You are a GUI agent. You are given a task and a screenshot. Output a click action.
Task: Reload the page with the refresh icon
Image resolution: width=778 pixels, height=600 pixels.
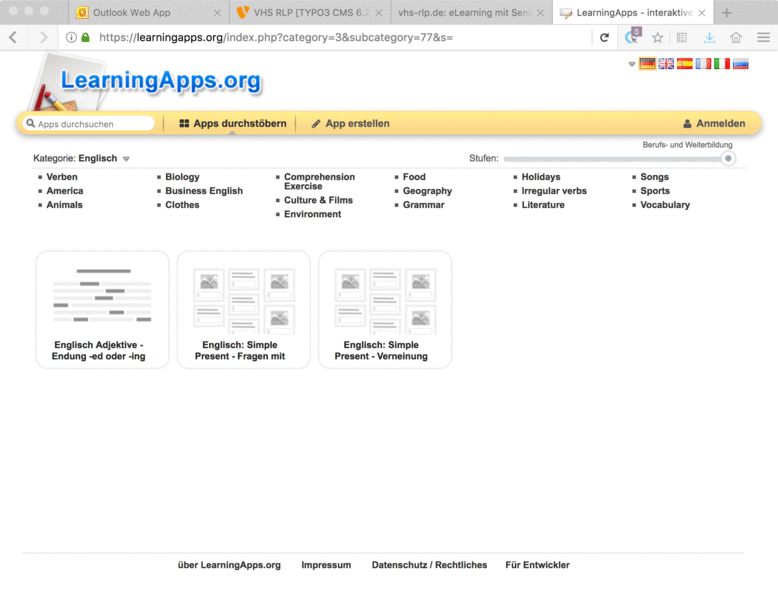[604, 37]
